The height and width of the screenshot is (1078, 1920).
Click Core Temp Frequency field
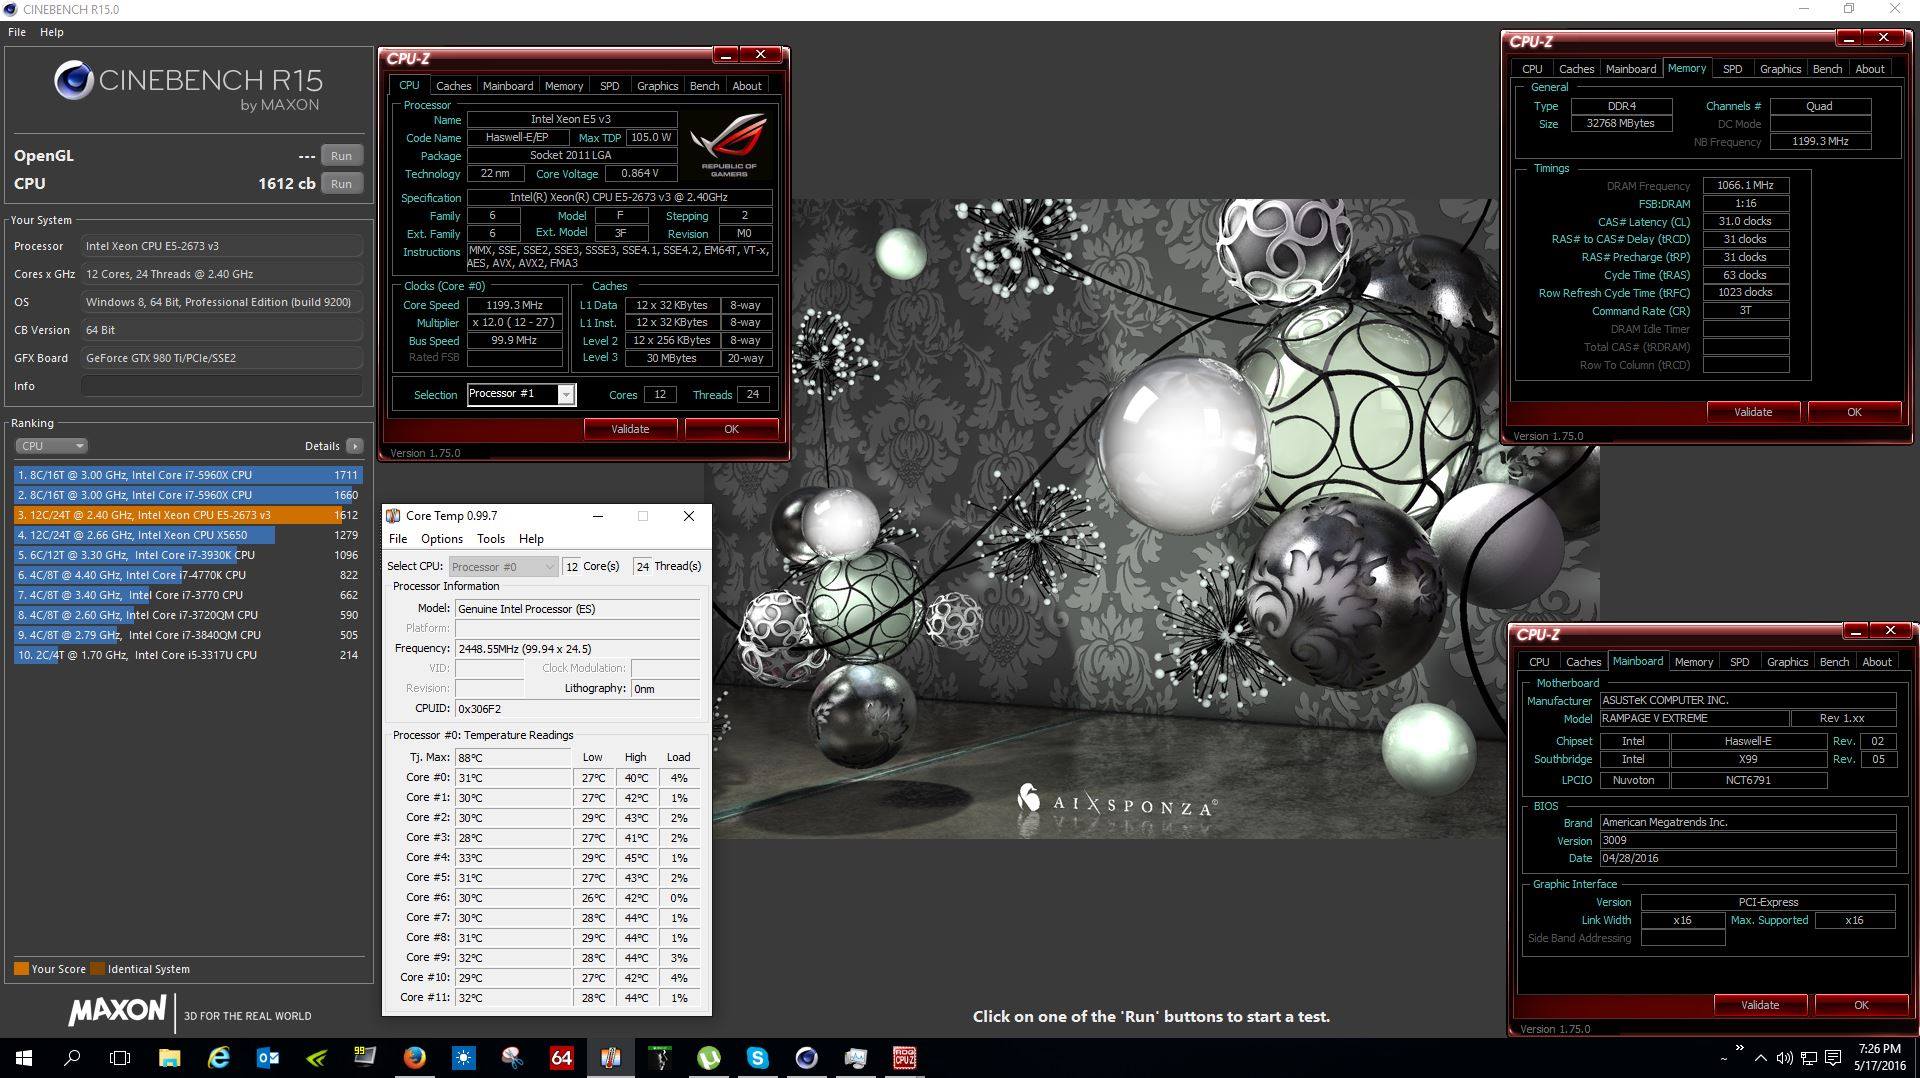pos(578,648)
